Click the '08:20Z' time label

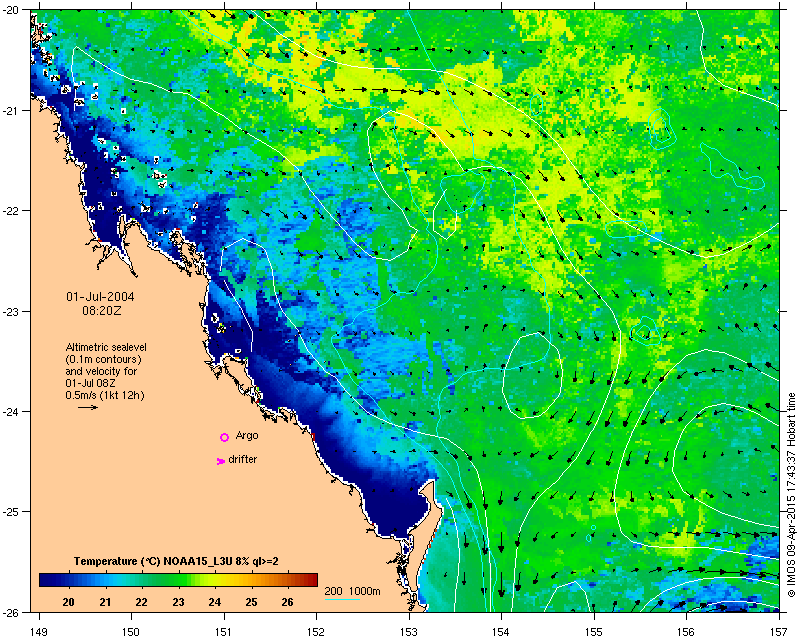coord(102,310)
